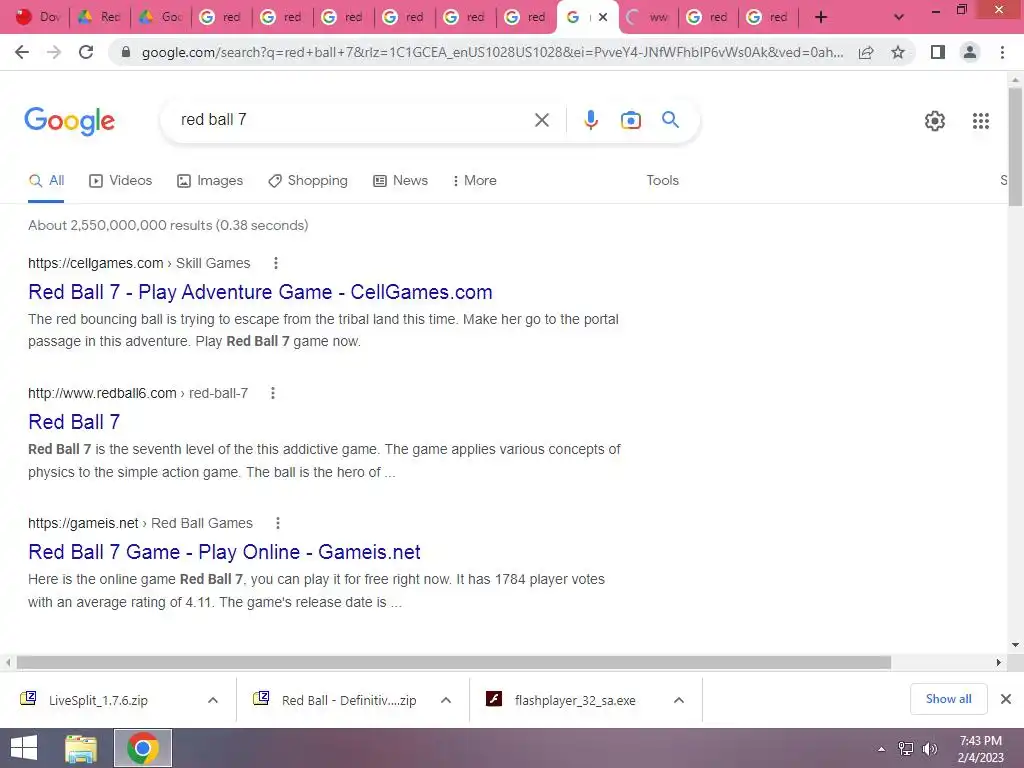Click the https://gameis.net breadcrumb text

point(83,523)
